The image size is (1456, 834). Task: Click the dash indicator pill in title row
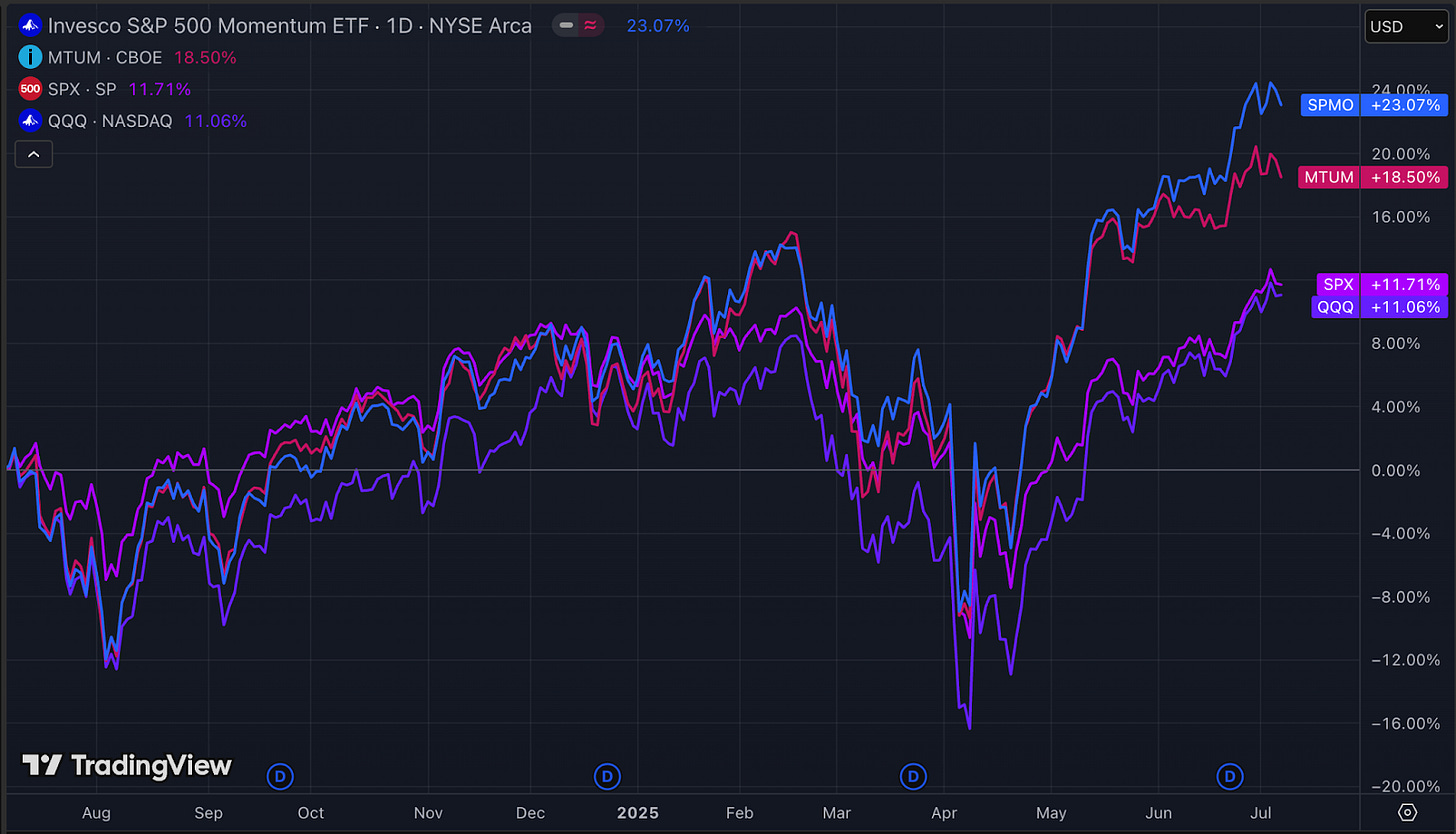pyautogui.click(x=567, y=25)
